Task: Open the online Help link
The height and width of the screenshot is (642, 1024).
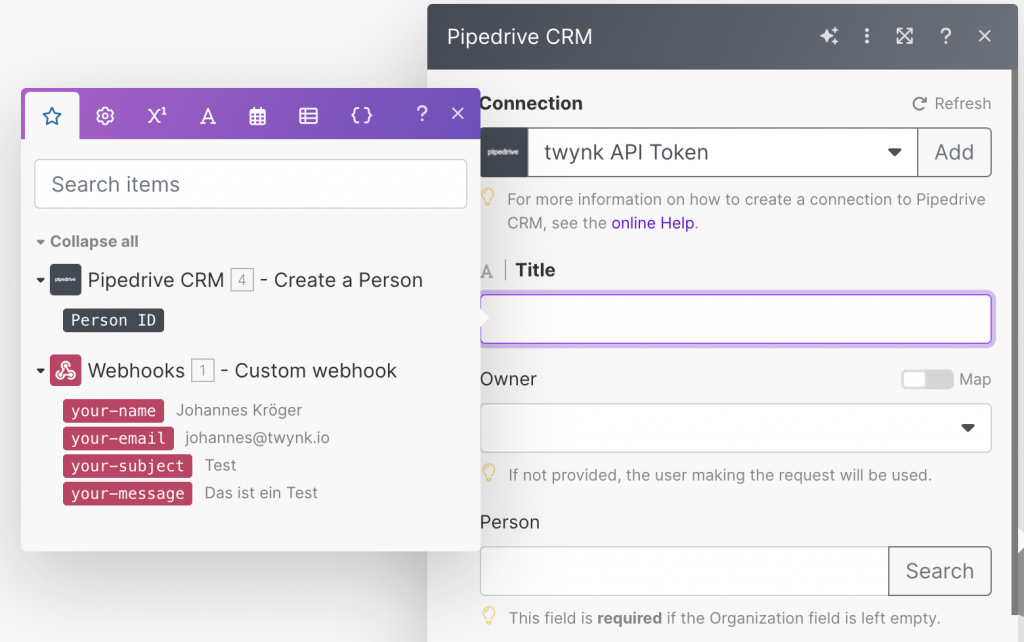Action: click(652, 223)
